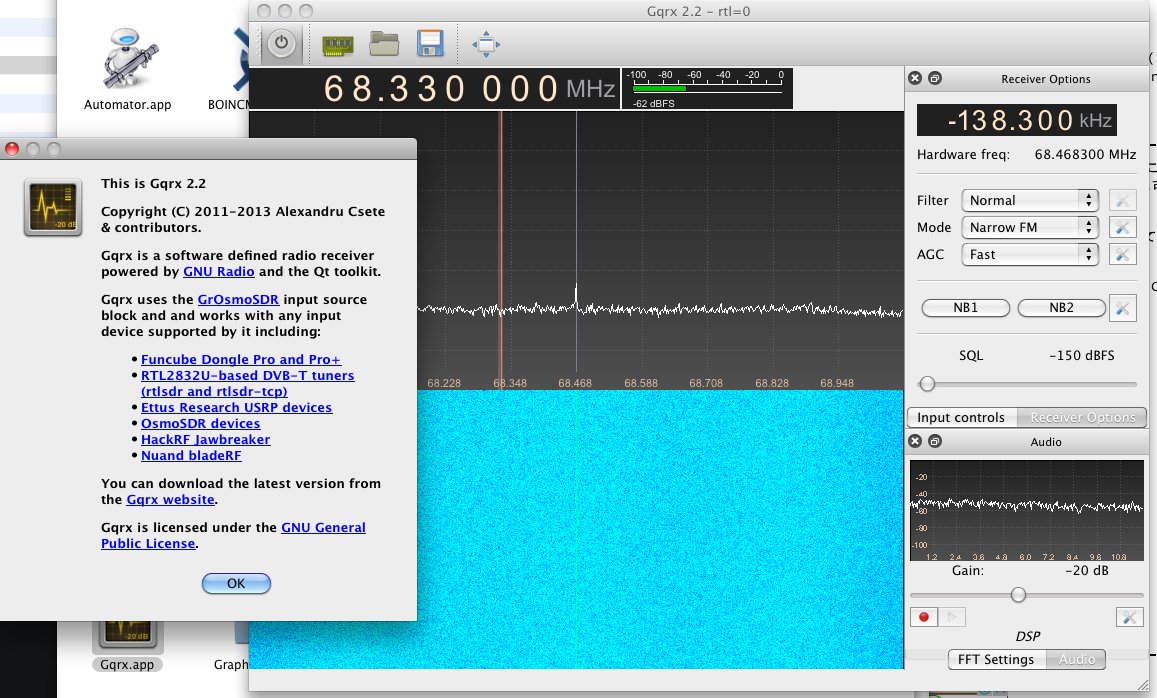
Task: Click the -138.300 kHz offset display
Action: tap(1017, 120)
